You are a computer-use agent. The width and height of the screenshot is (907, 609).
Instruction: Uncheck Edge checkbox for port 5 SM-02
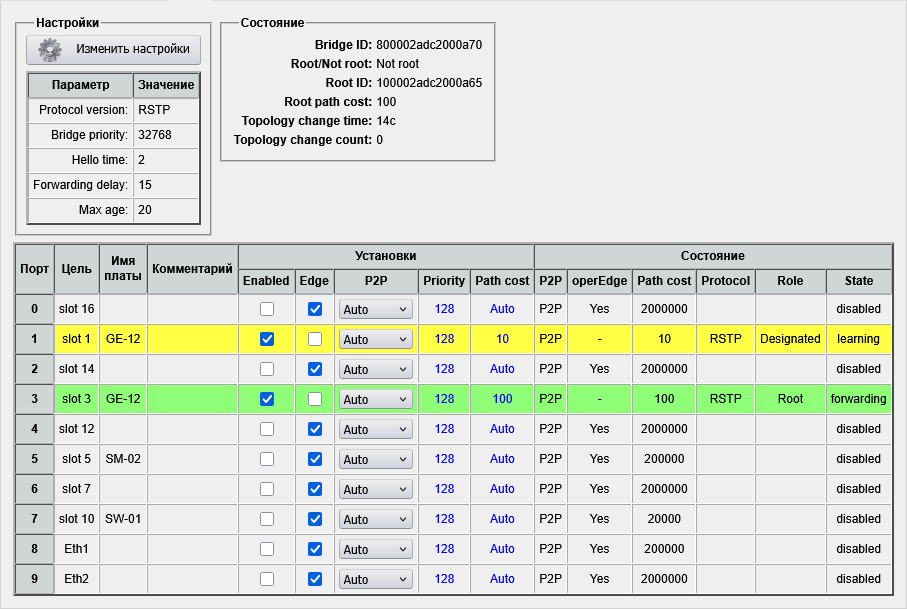tap(315, 459)
